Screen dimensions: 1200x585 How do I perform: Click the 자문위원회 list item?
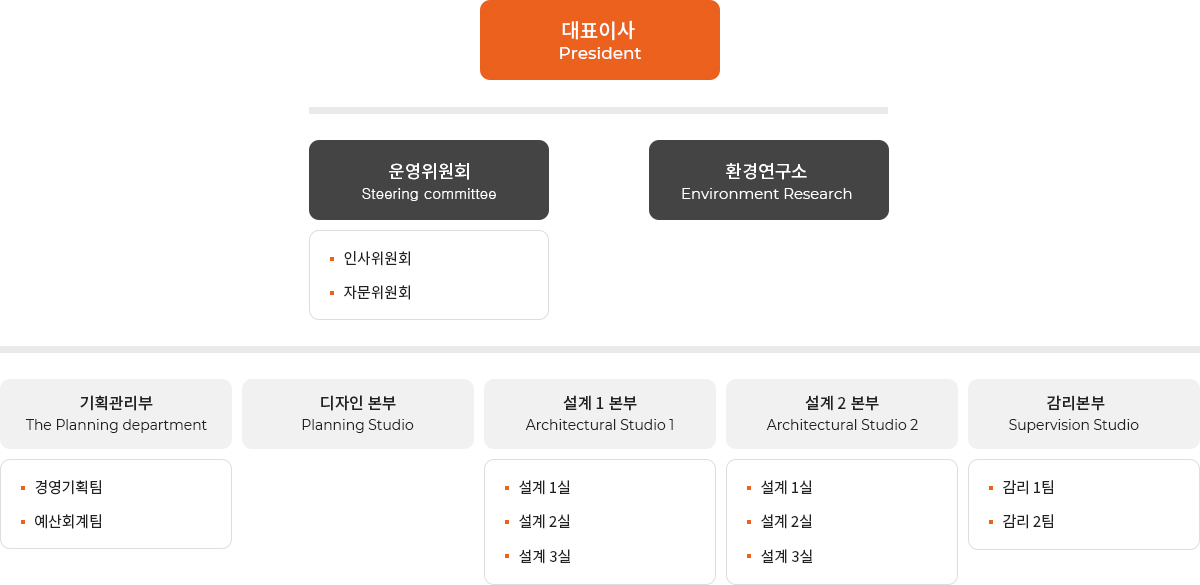click(x=377, y=292)
